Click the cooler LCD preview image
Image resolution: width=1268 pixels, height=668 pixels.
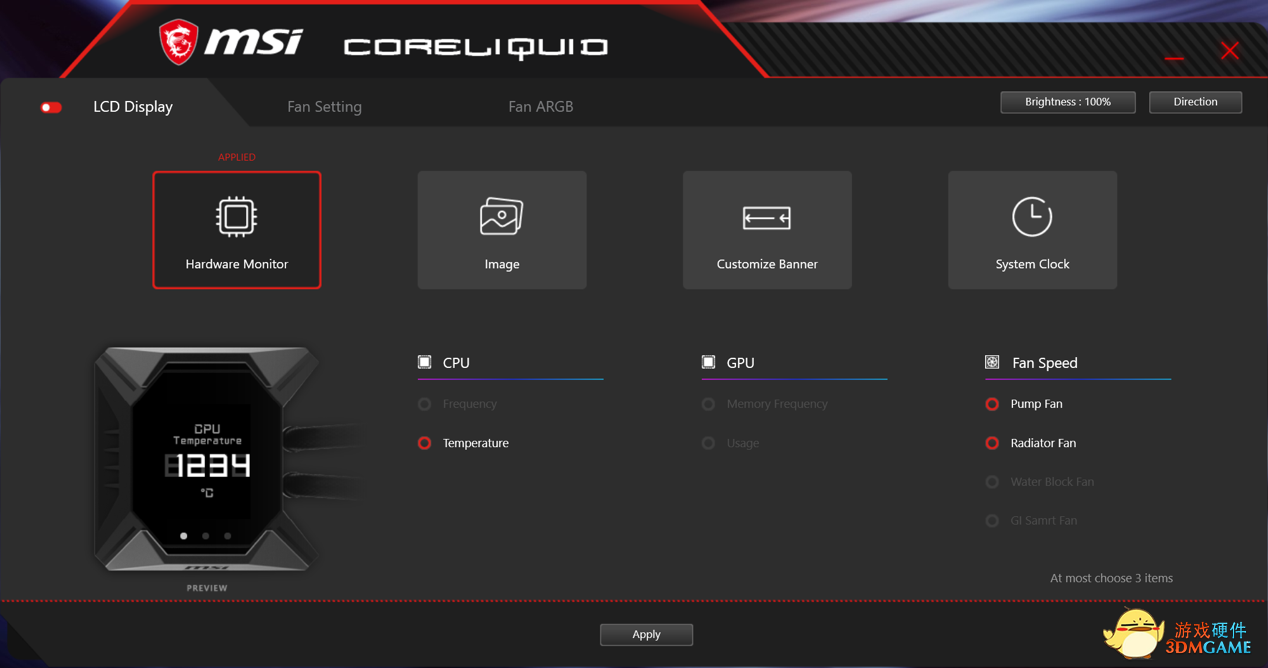[207, 460]
